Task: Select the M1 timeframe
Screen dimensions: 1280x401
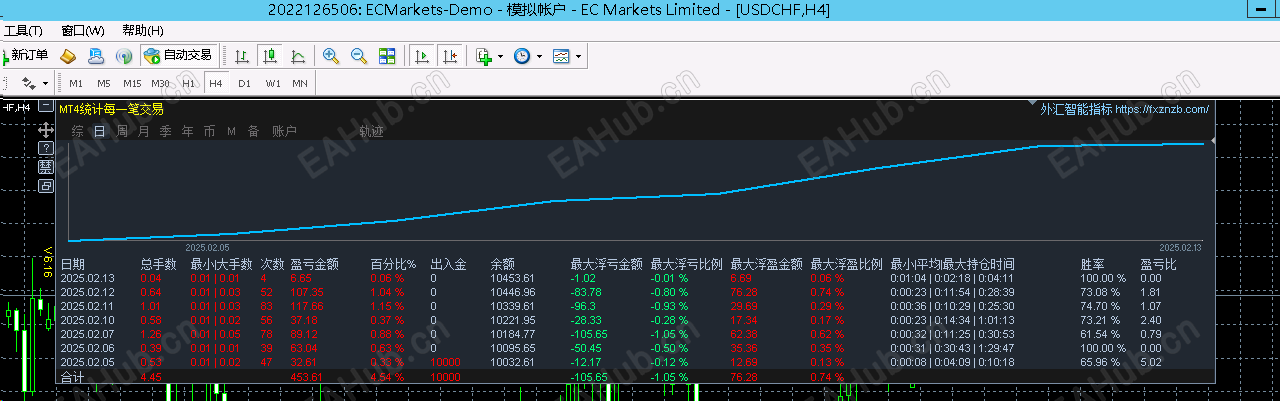Action: [x=76, y=83]
